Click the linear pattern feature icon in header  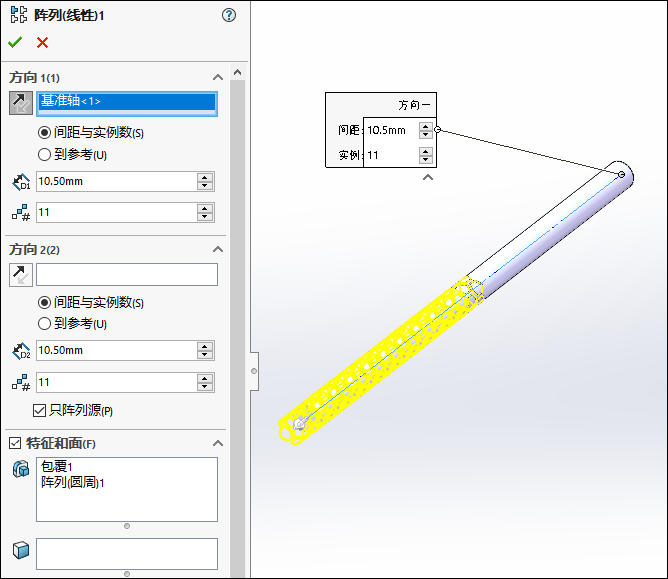tap(19, 15)
